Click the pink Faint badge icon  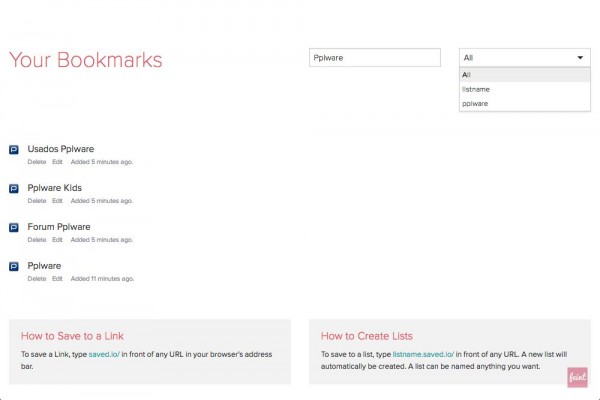(x=577, y=377)
